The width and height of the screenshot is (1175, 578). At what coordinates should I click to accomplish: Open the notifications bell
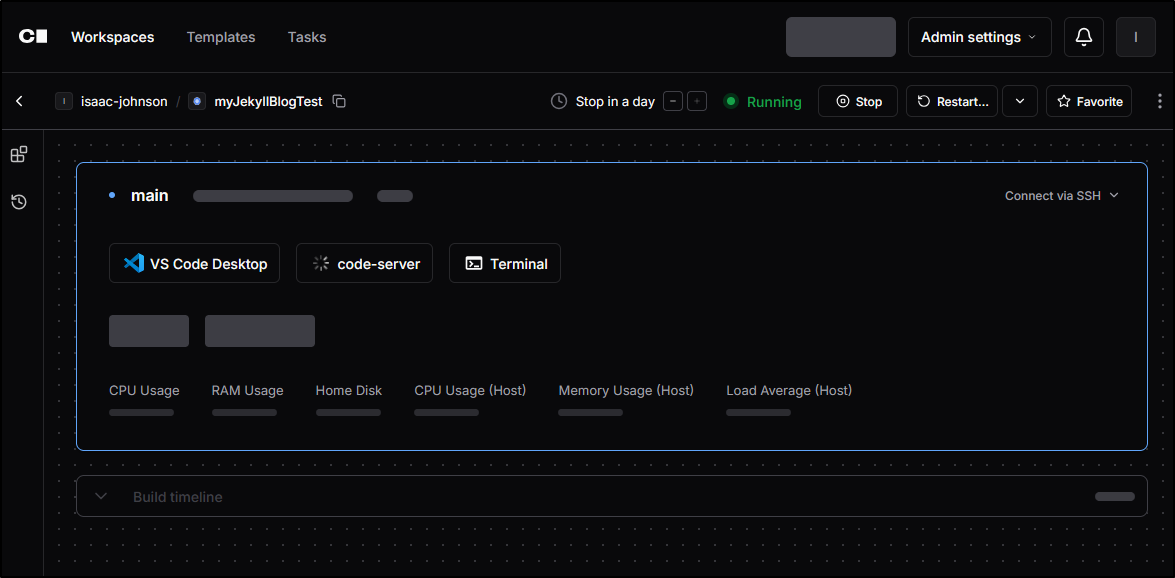[x=1083, y=37]
